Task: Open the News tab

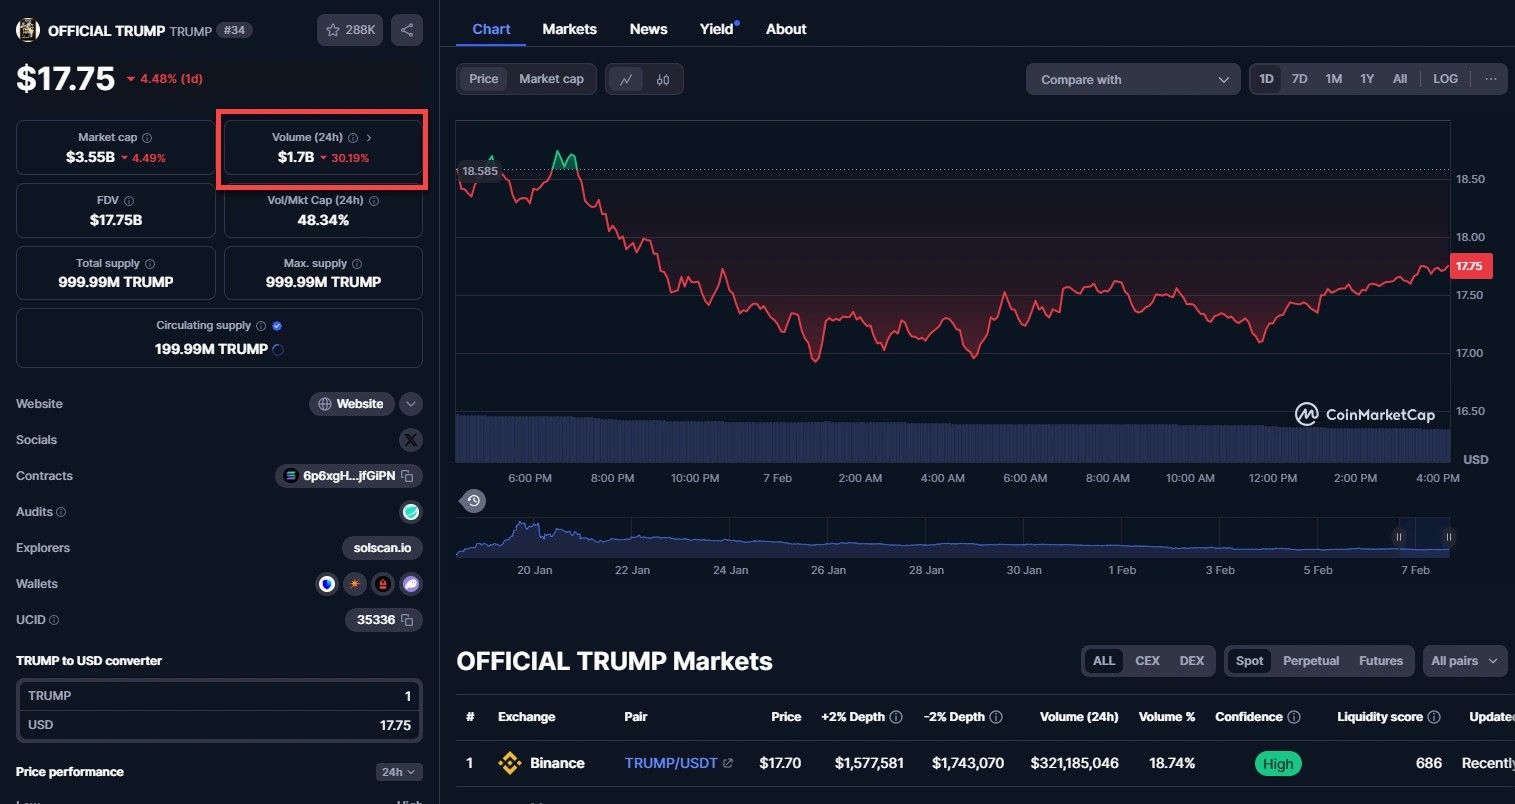Action: (x=649, y=29)
